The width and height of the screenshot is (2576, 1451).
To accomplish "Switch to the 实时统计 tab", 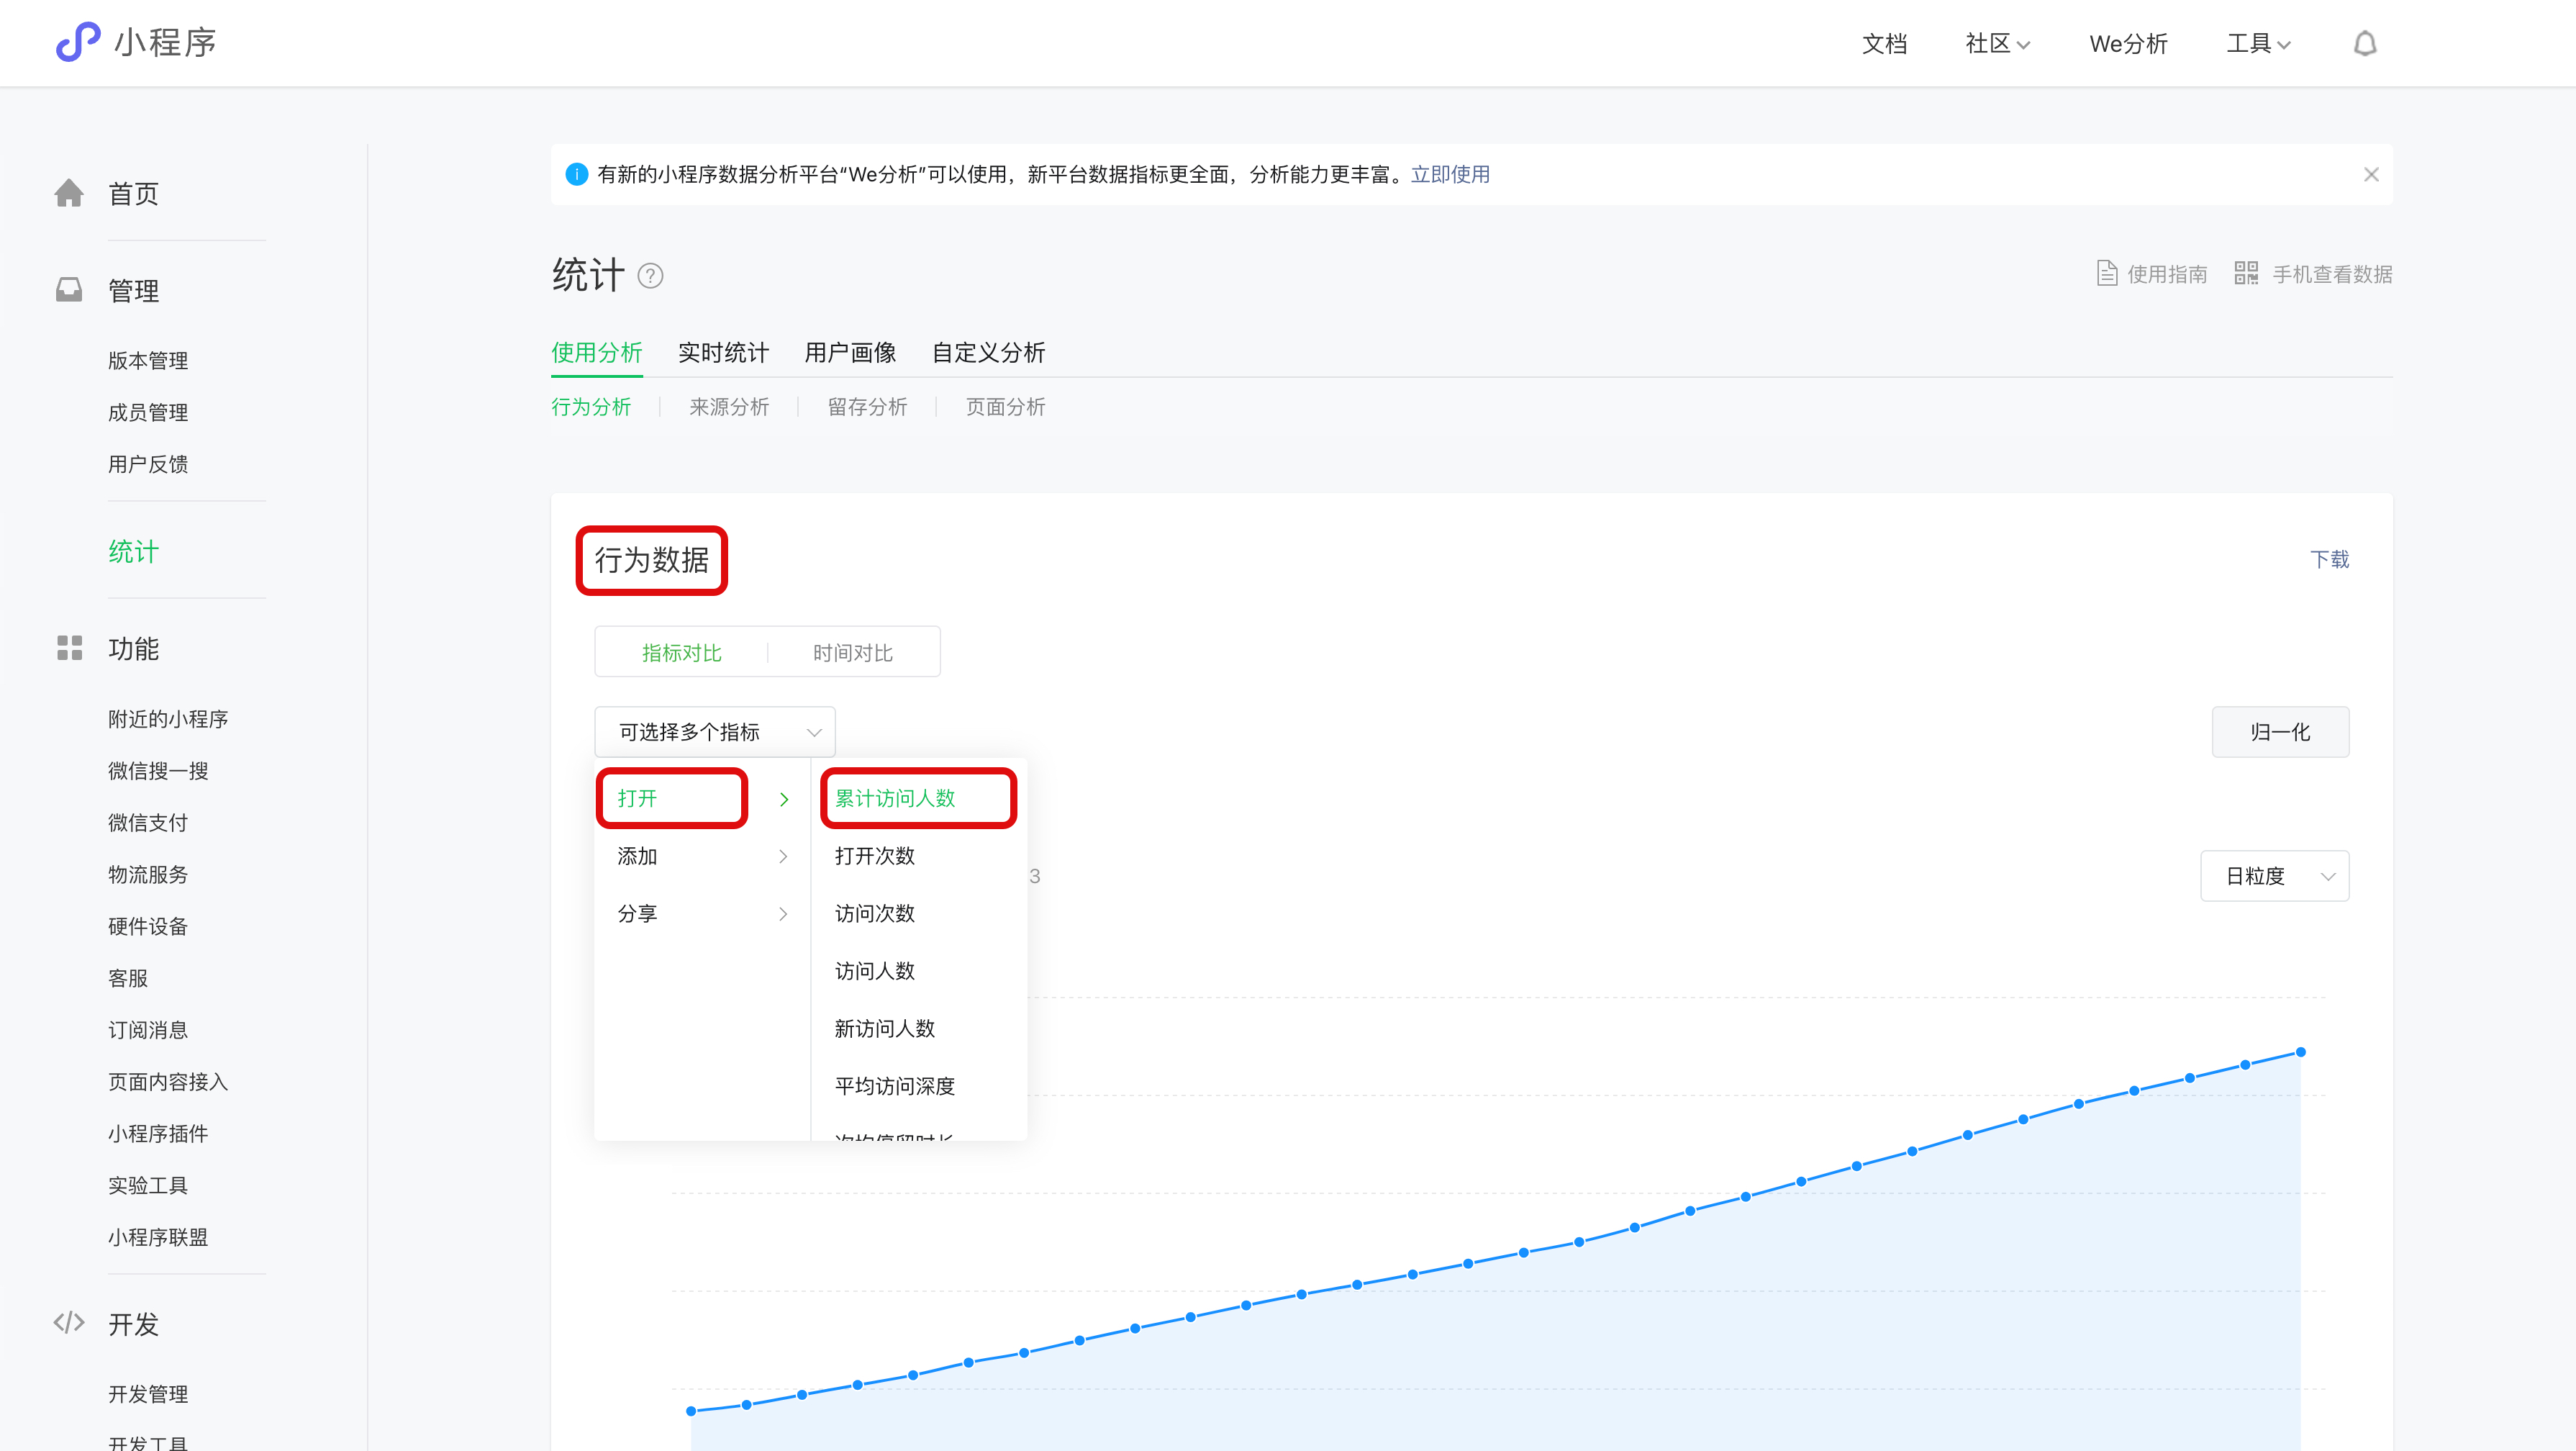I will pyautogui.click(x=724, y=352).
